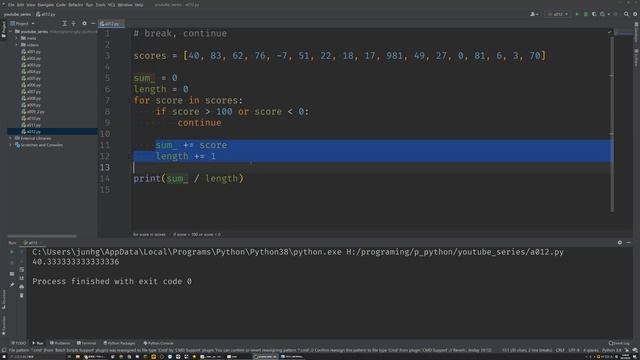Open the Navigate menu
The height and width of the screenshot is (360, 640).
(x=45, y=5)
